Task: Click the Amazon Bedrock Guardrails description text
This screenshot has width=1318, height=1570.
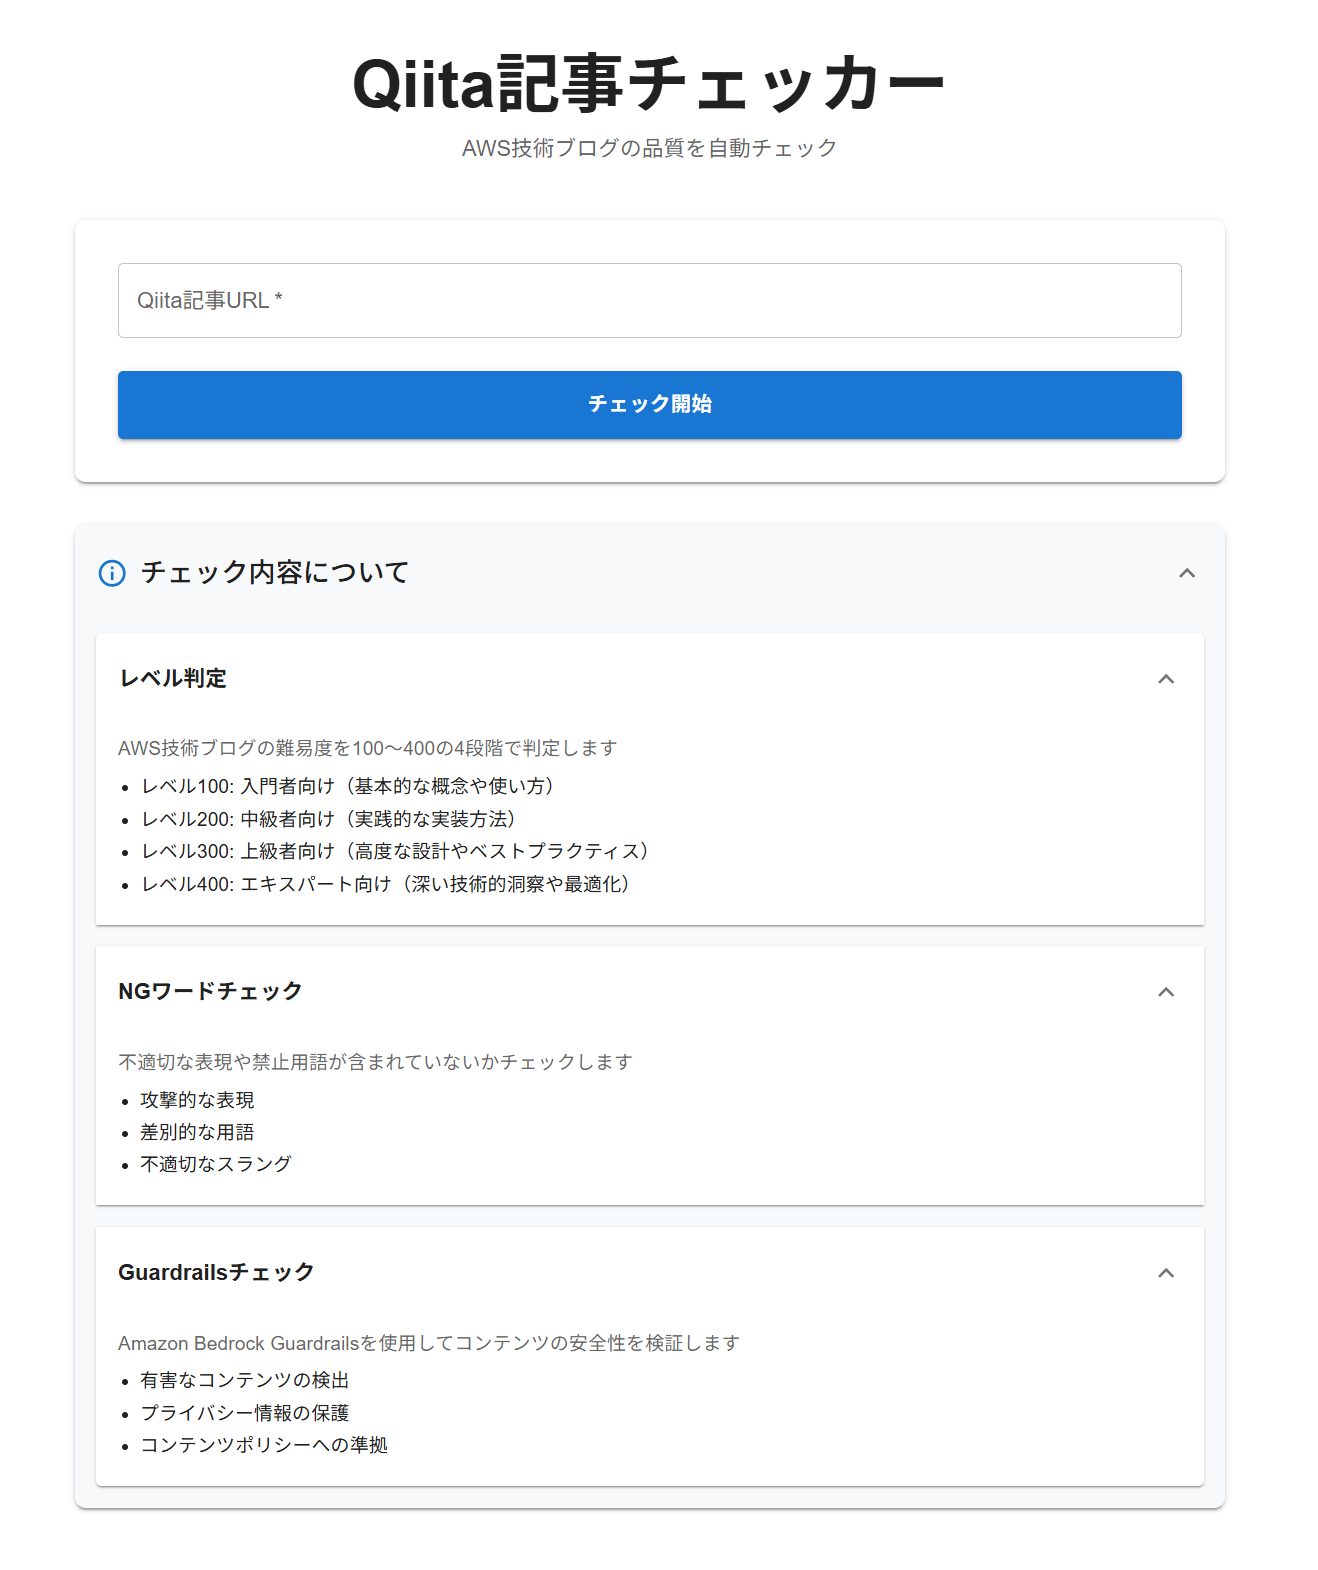Action: [x=429, y=1343]
